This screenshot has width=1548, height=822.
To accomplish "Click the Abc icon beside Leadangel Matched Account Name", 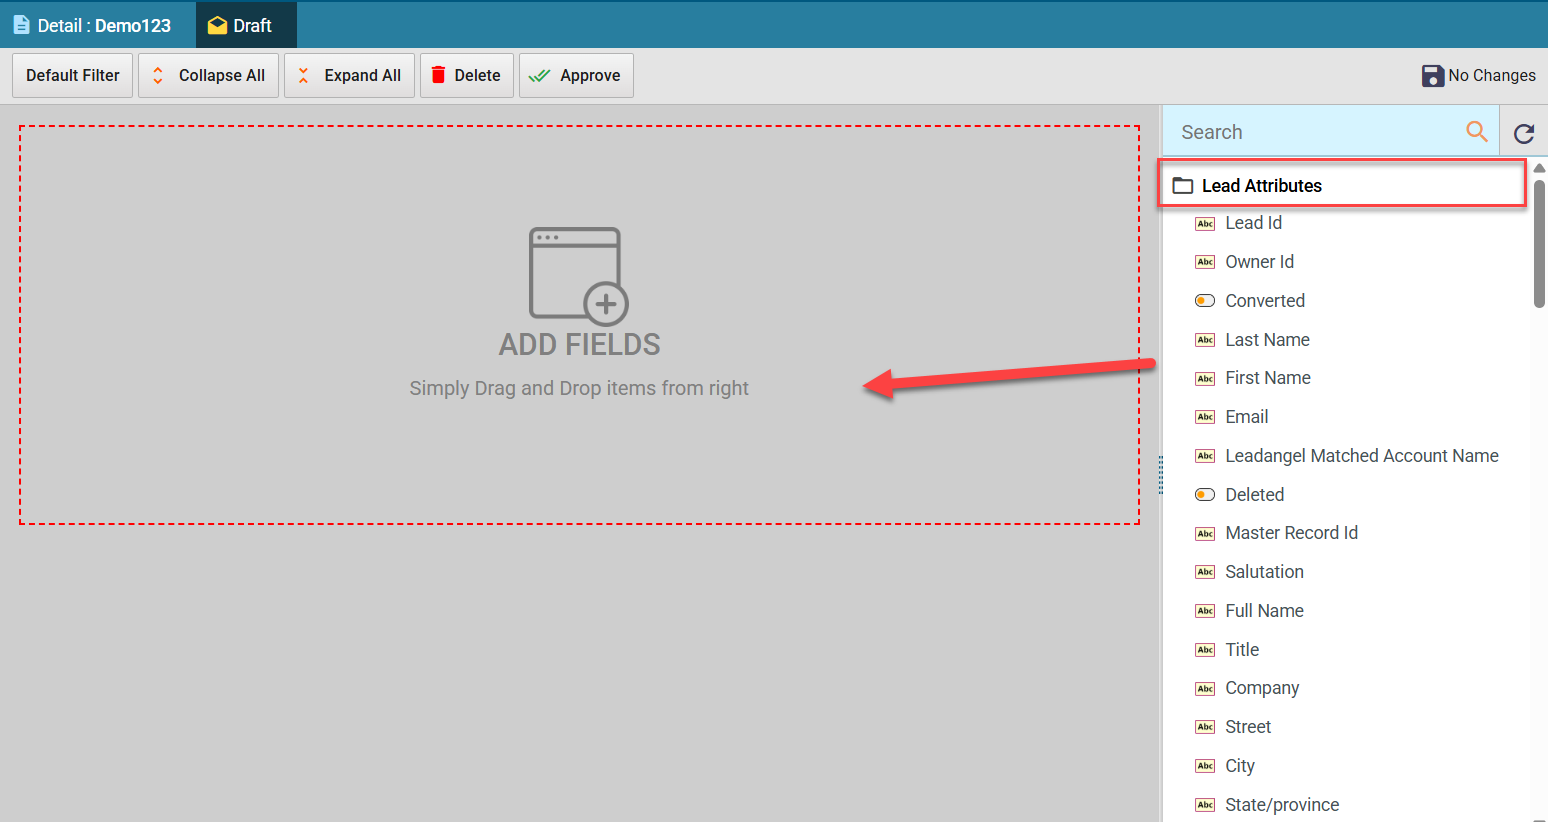I will (x=1205, y=456).
